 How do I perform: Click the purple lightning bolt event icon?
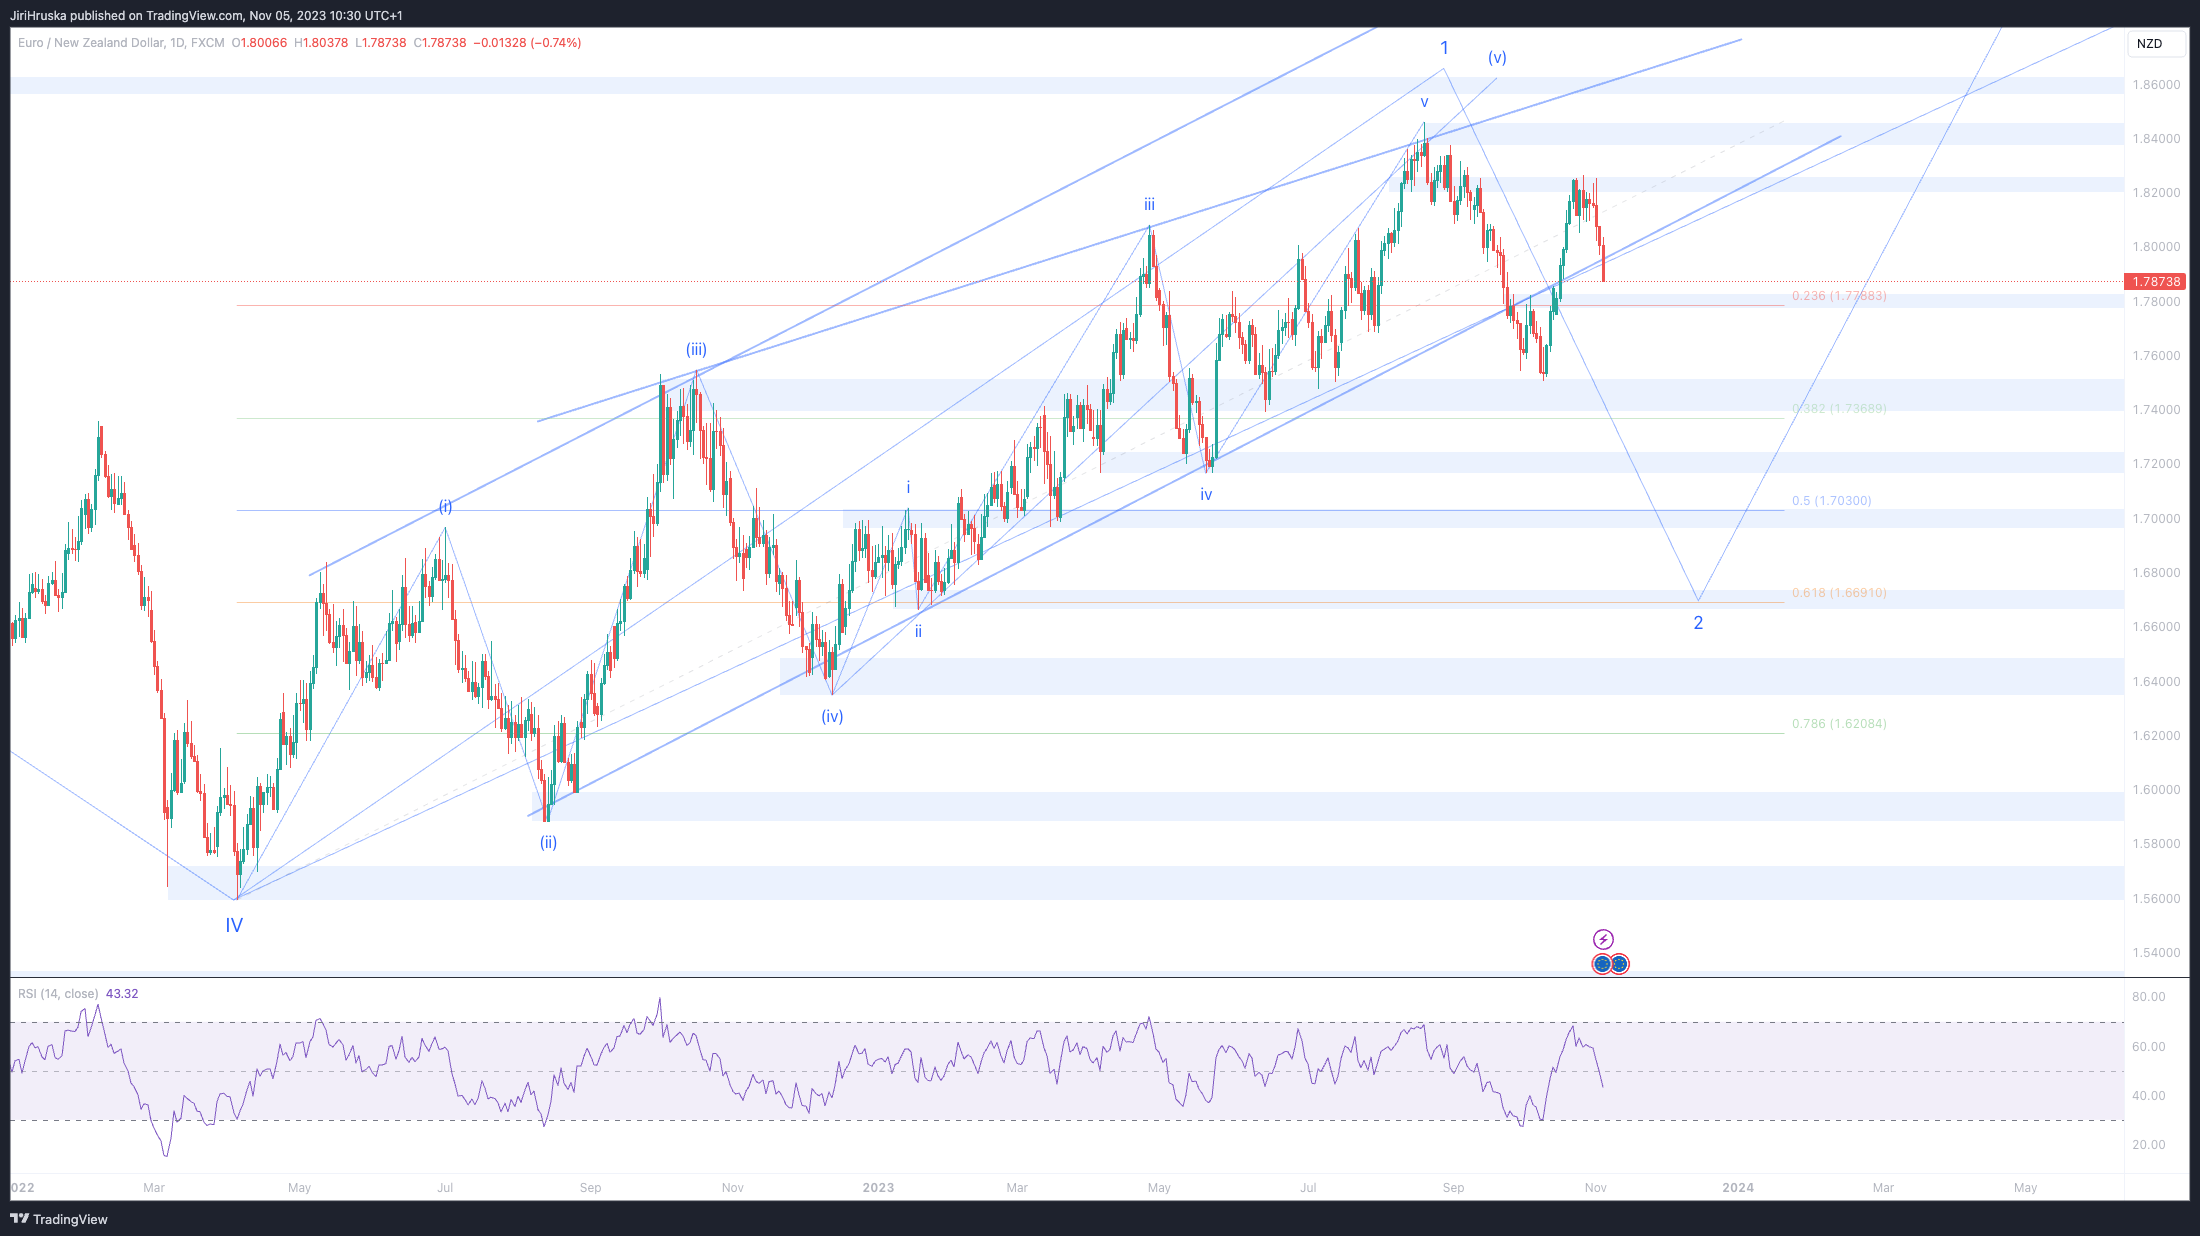pyautogui.click(x=1603, y=939)
